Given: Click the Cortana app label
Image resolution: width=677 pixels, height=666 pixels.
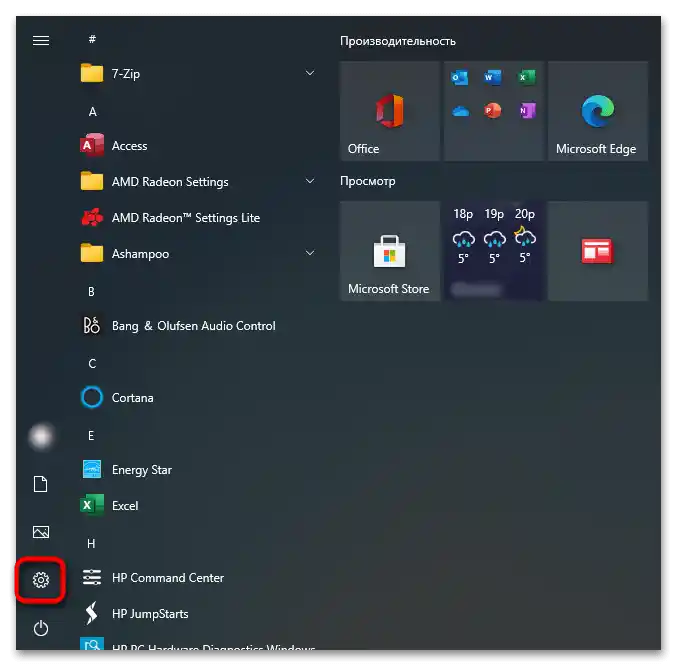Looking at the screenshot, I should 133,398.
